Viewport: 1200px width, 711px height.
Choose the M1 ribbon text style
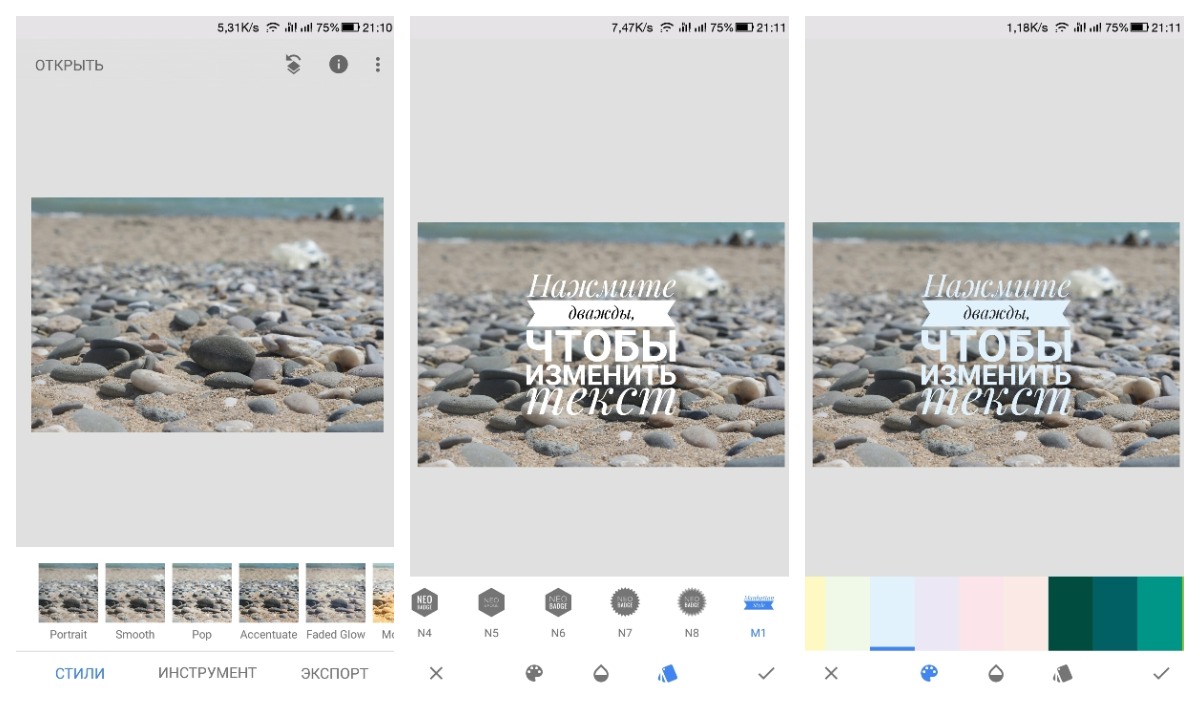(x=758, y=603)
